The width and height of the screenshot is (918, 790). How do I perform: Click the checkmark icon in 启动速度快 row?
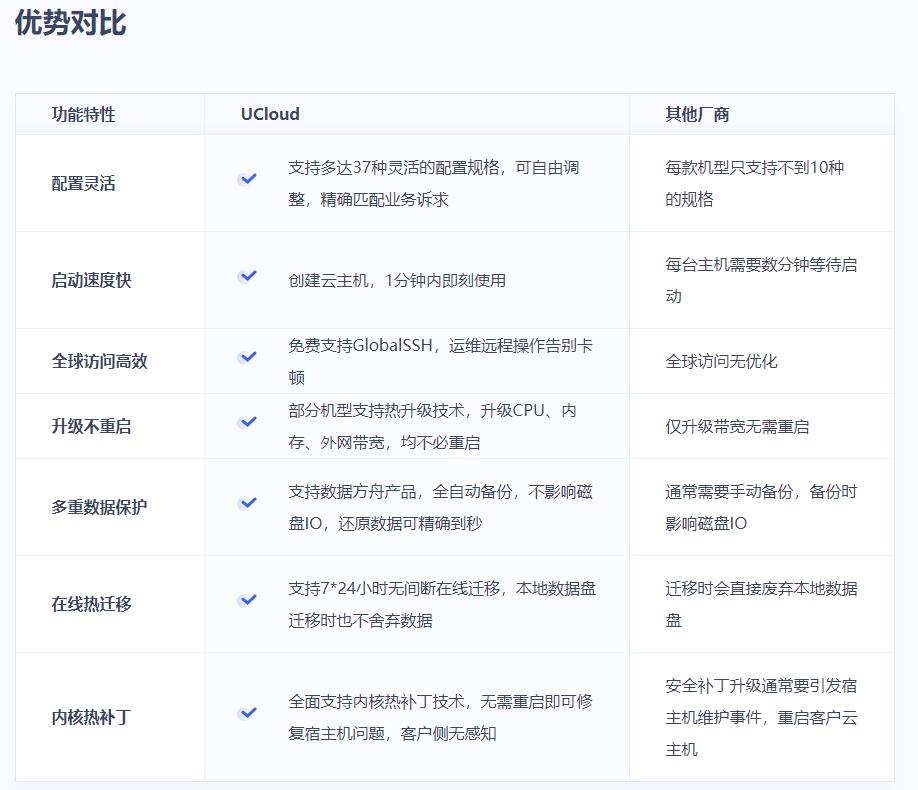click(248, 276)
